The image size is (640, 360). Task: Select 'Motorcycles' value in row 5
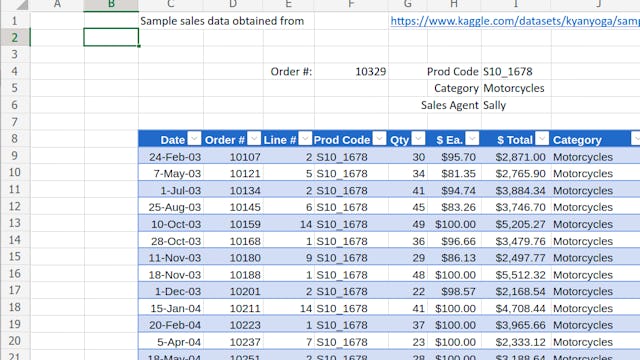(x=516, y=88)
